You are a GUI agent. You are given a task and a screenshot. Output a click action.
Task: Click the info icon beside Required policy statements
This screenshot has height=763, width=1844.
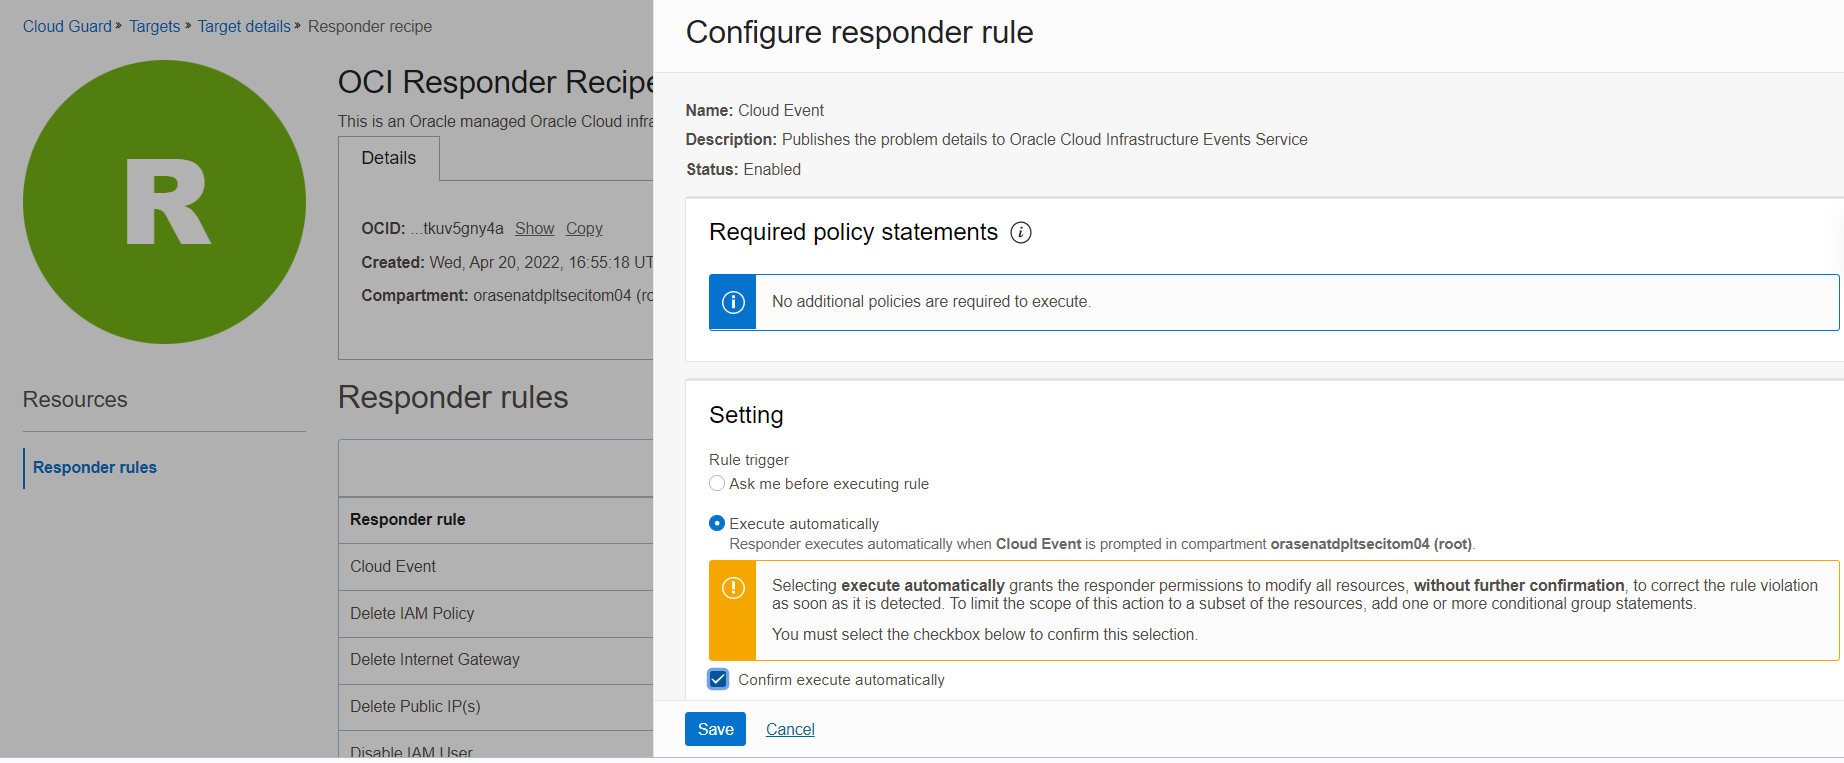pos(1020,233)
